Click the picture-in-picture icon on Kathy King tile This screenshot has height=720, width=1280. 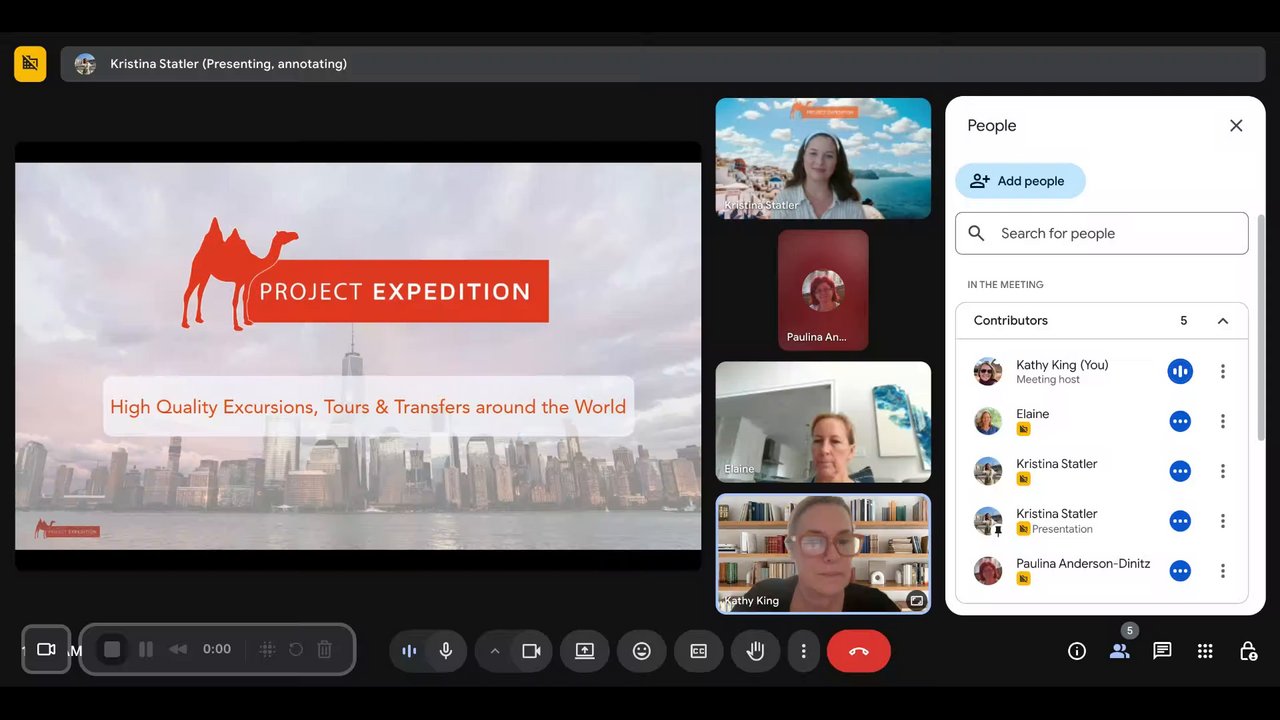pyautogui.click(x=916, y=601)
